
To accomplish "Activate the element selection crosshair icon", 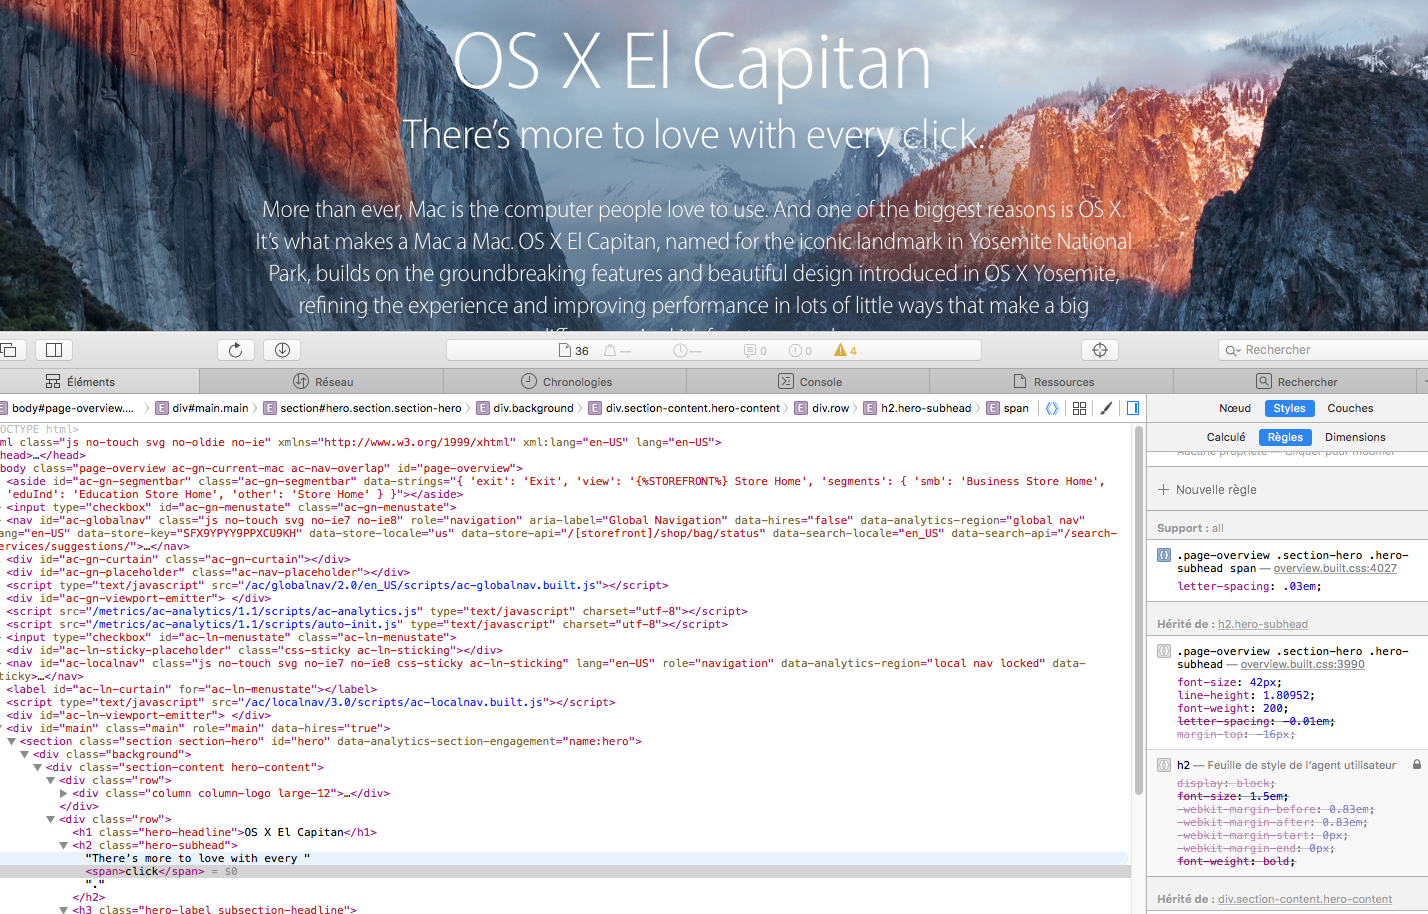I will point(1100,350).
